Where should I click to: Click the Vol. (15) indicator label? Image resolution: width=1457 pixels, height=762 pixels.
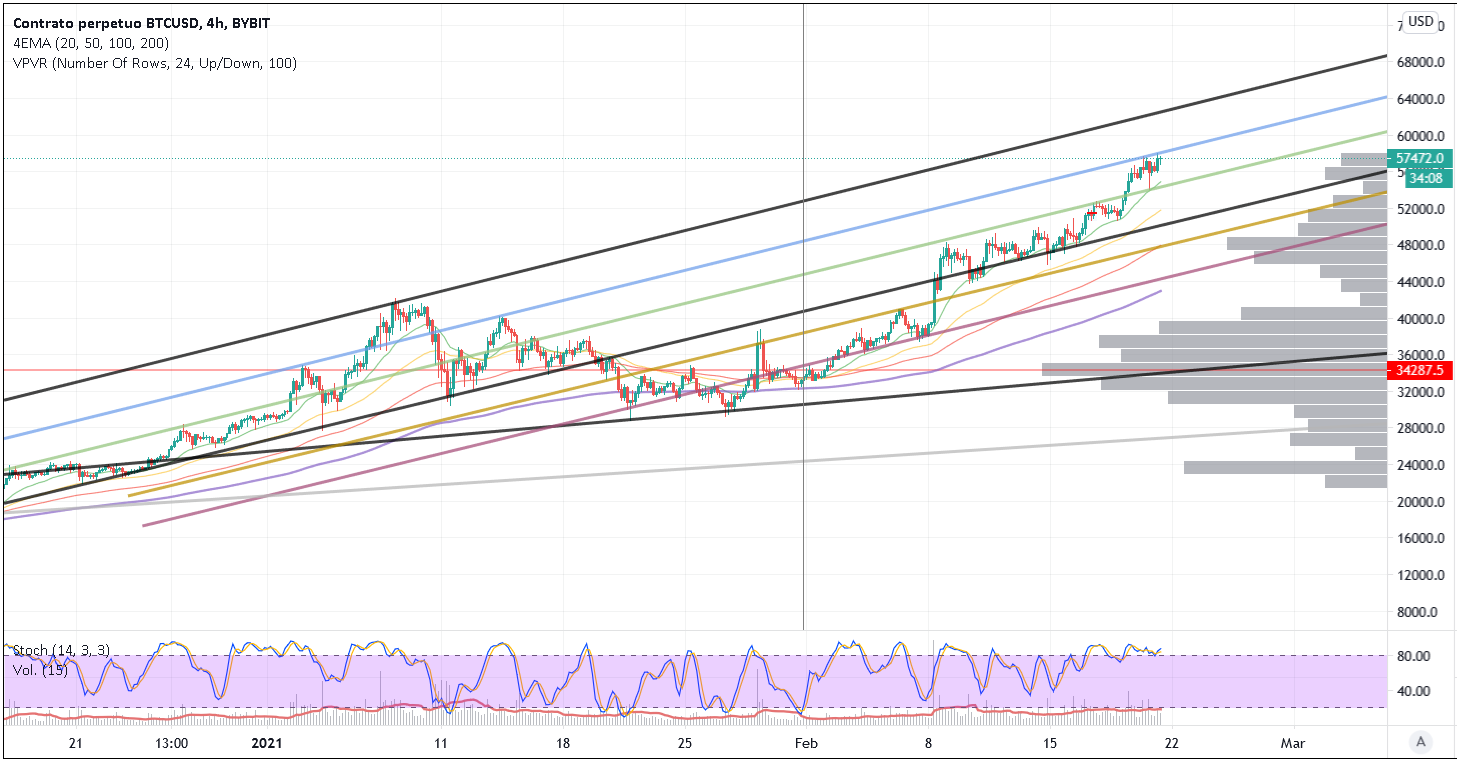[x=39, y=668]
